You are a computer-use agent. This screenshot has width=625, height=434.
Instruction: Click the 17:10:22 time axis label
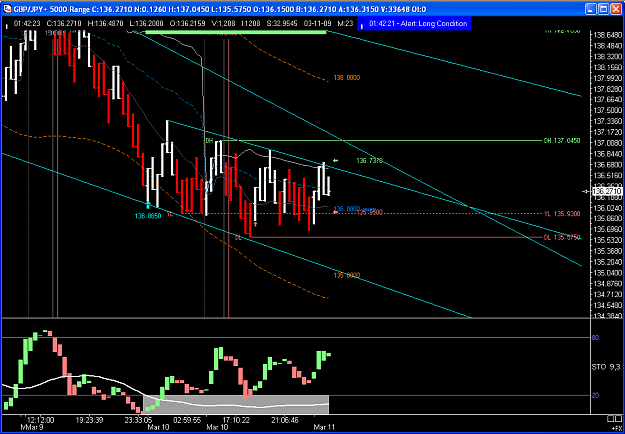click(x=234, y=420)
